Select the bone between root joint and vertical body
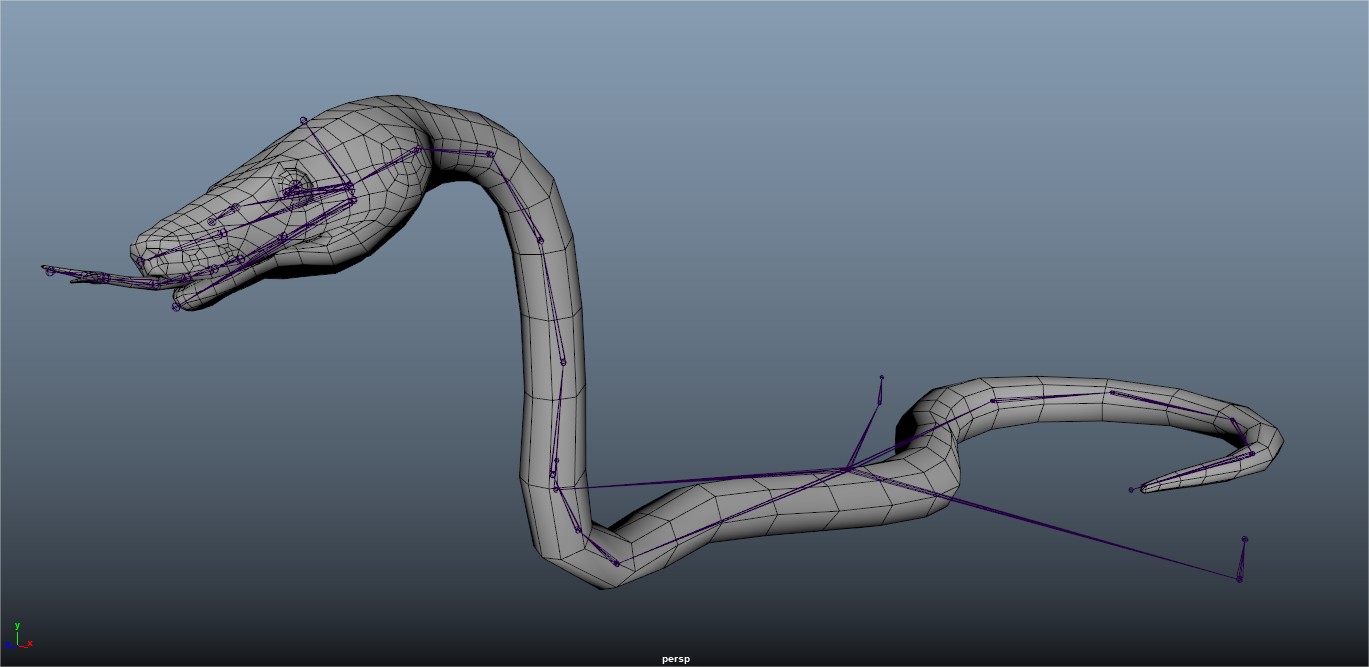 [x=700, y=478]
